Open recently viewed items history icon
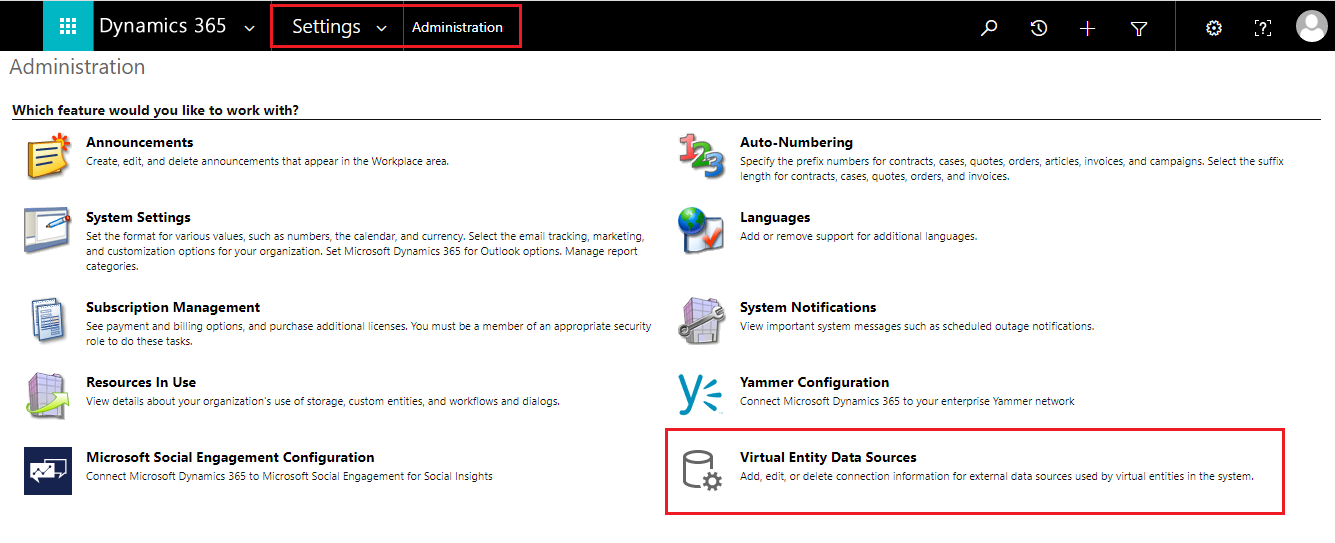 click(1039, 28)
